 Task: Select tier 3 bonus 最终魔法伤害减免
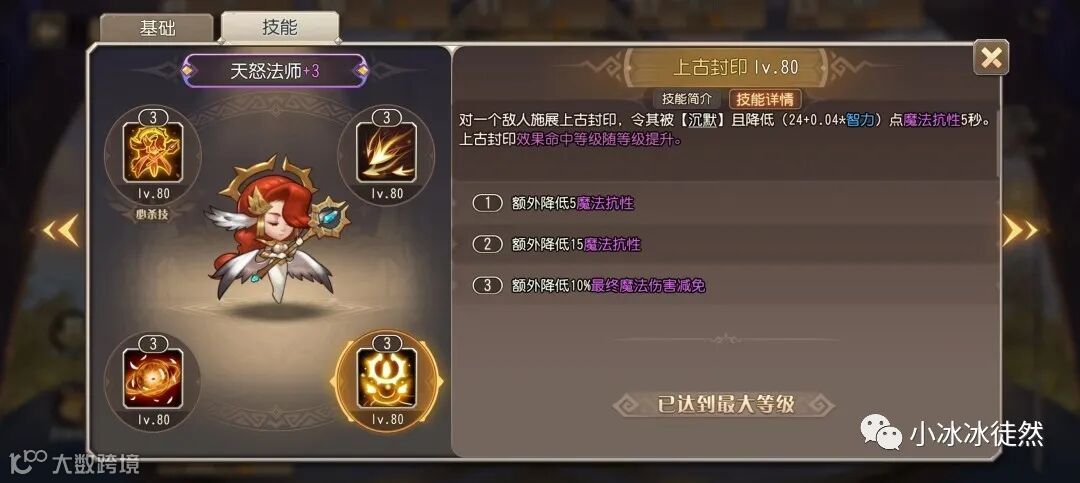(x=729, y=285)
